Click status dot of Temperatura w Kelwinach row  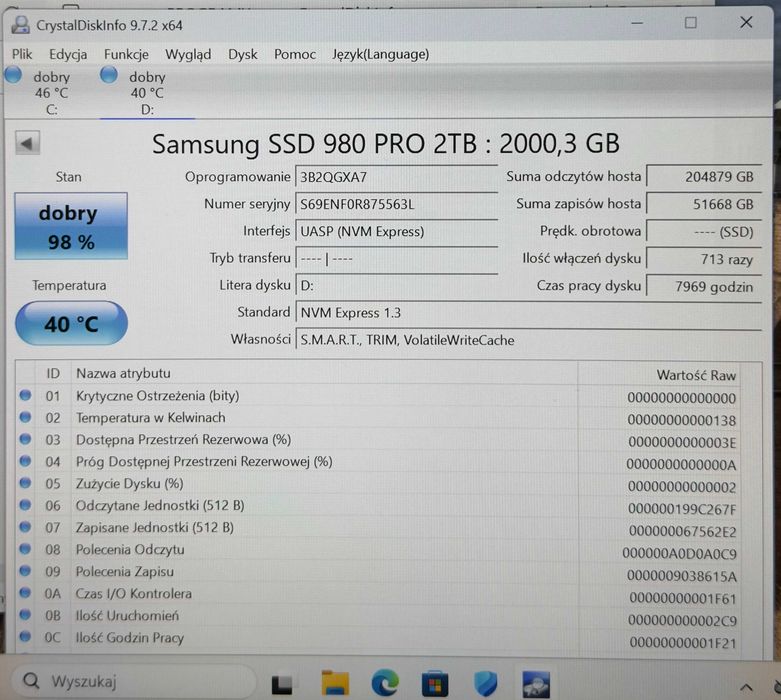pos(25,418)
